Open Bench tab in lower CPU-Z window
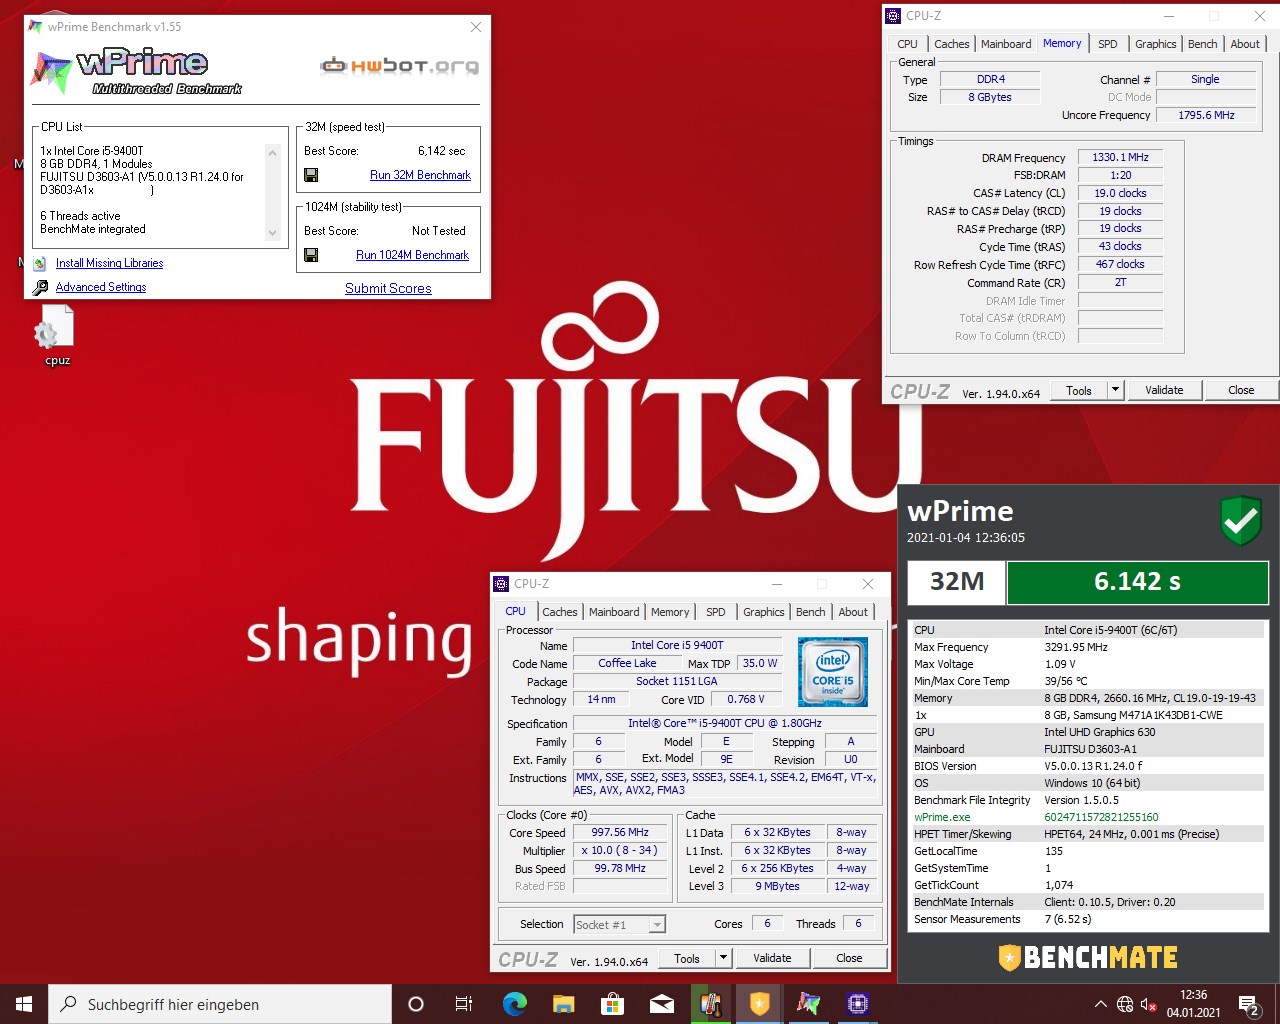1280x1024 pixels. click(811, 612)
